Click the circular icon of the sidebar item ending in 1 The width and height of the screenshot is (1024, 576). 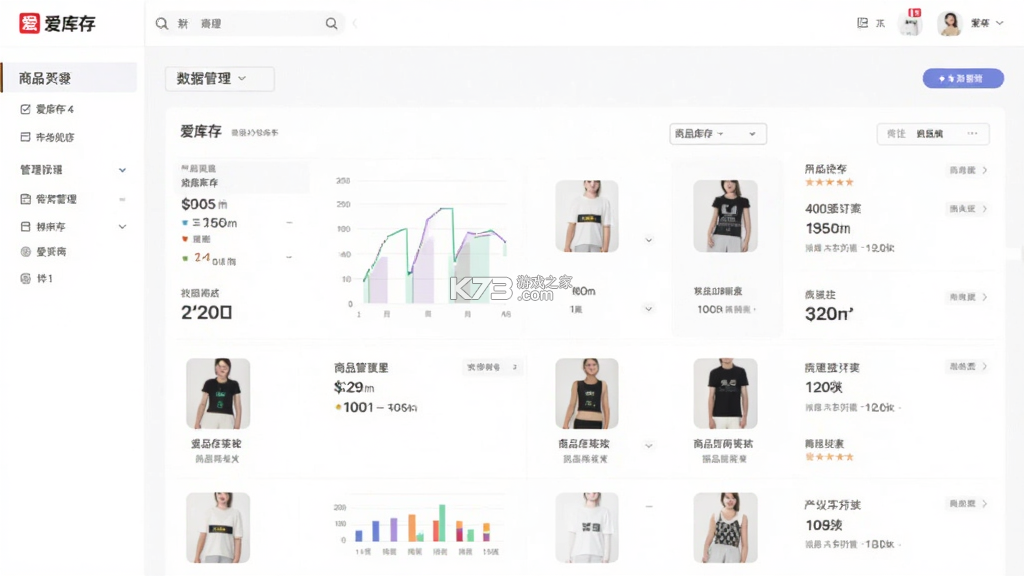click(x=25, y=278)
